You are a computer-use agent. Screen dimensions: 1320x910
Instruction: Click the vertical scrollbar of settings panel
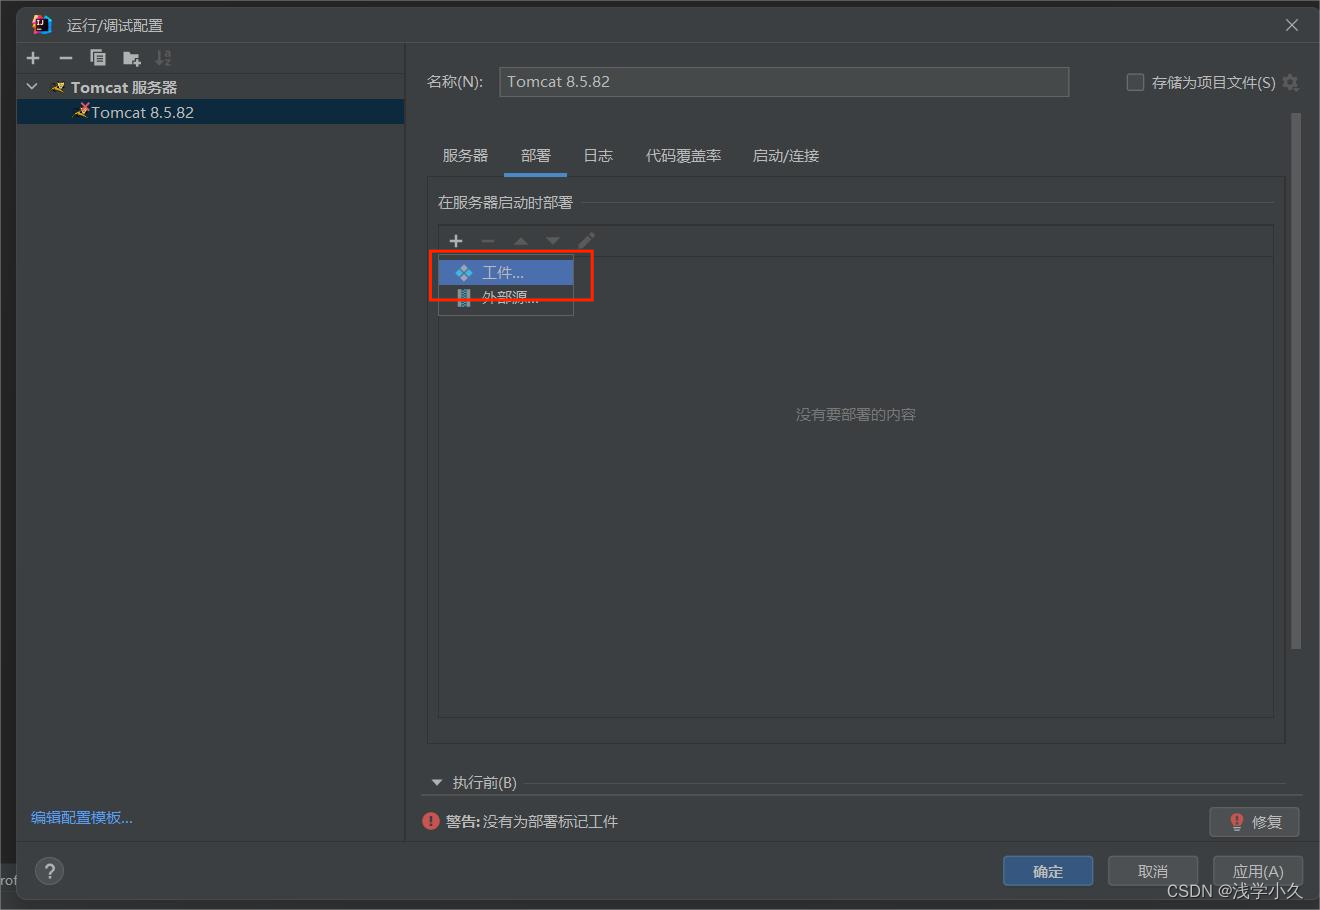click(1297, 380)
